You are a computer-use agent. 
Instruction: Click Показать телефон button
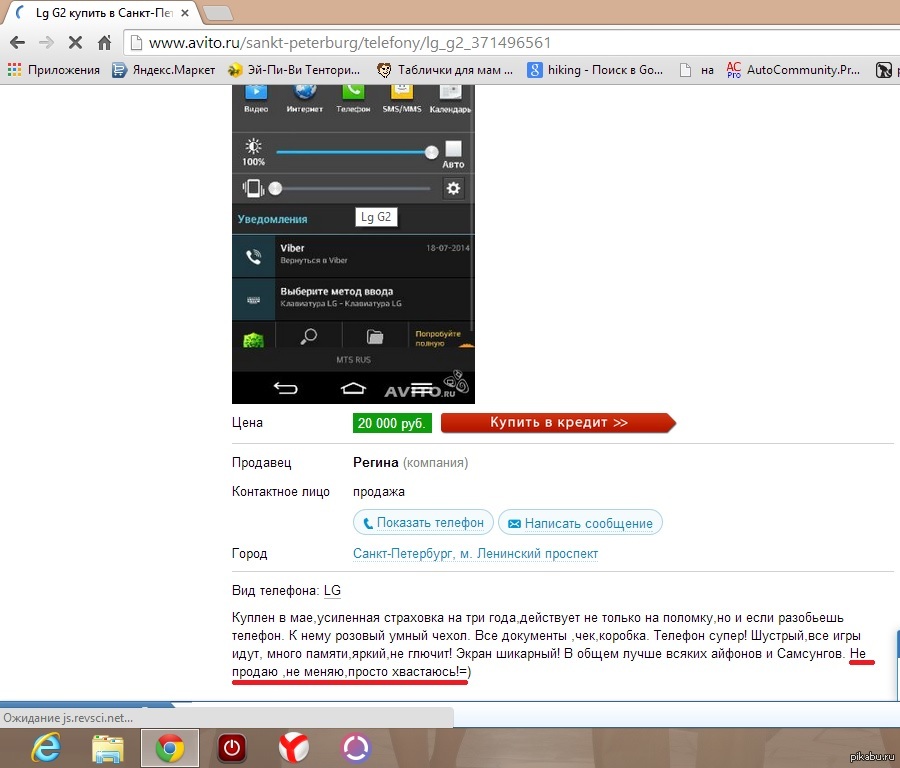tap(423, 523)
